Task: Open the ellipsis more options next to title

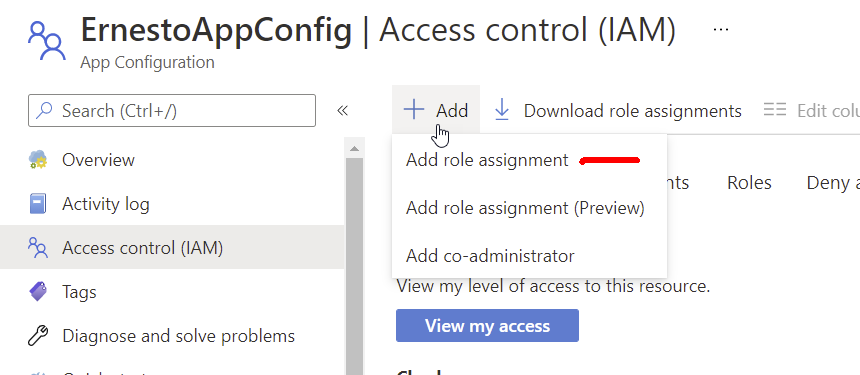Action: pyautogui.click(x=721, y=29)
